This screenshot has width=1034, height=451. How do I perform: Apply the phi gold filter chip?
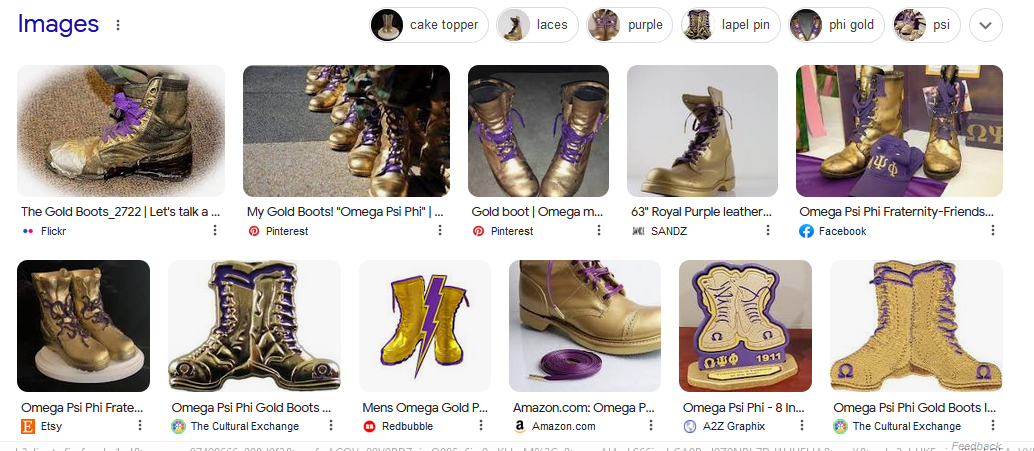[x=836, y=25]
